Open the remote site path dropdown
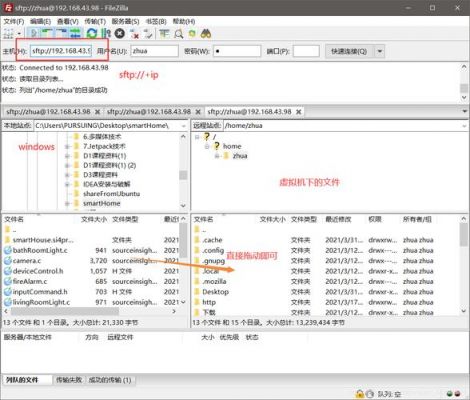This screenshot has height=400, width=470. [x=464, y=126]
